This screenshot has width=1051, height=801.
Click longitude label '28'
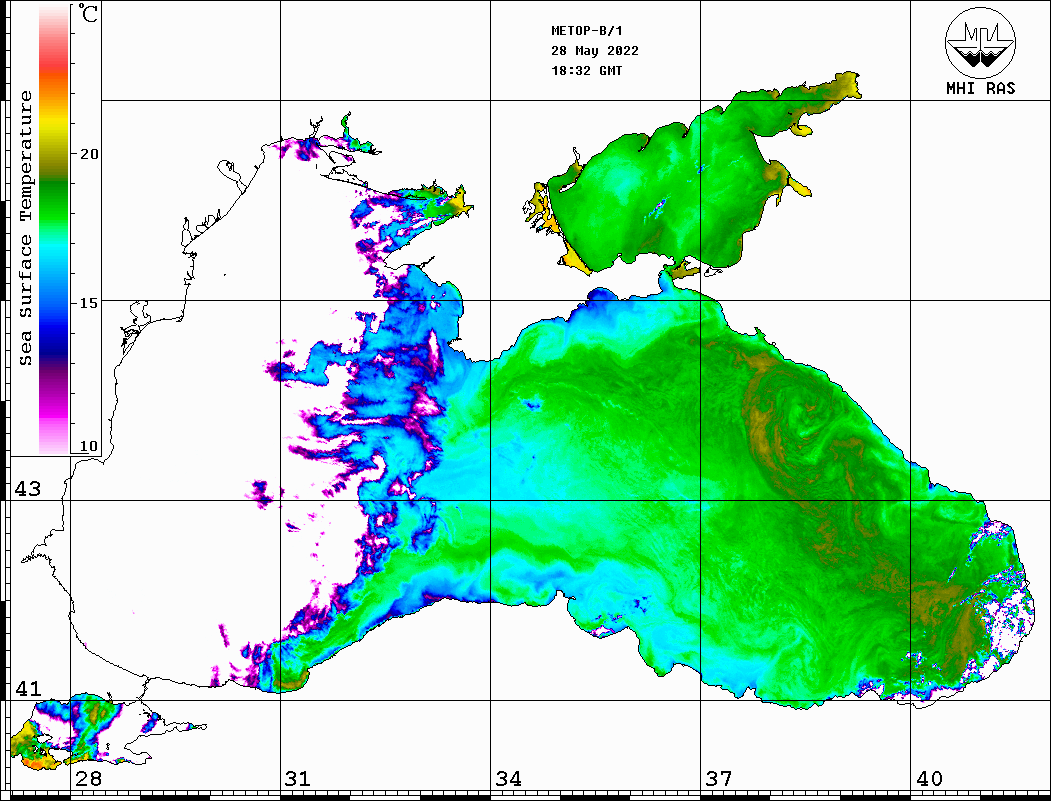pos(89,778)
